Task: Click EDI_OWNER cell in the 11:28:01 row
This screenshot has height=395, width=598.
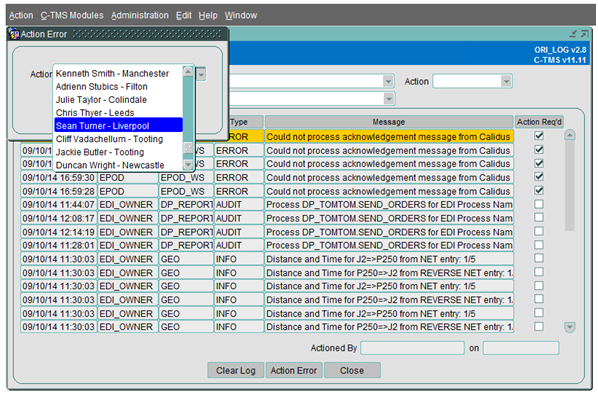Action: click(x=128, y=246)
